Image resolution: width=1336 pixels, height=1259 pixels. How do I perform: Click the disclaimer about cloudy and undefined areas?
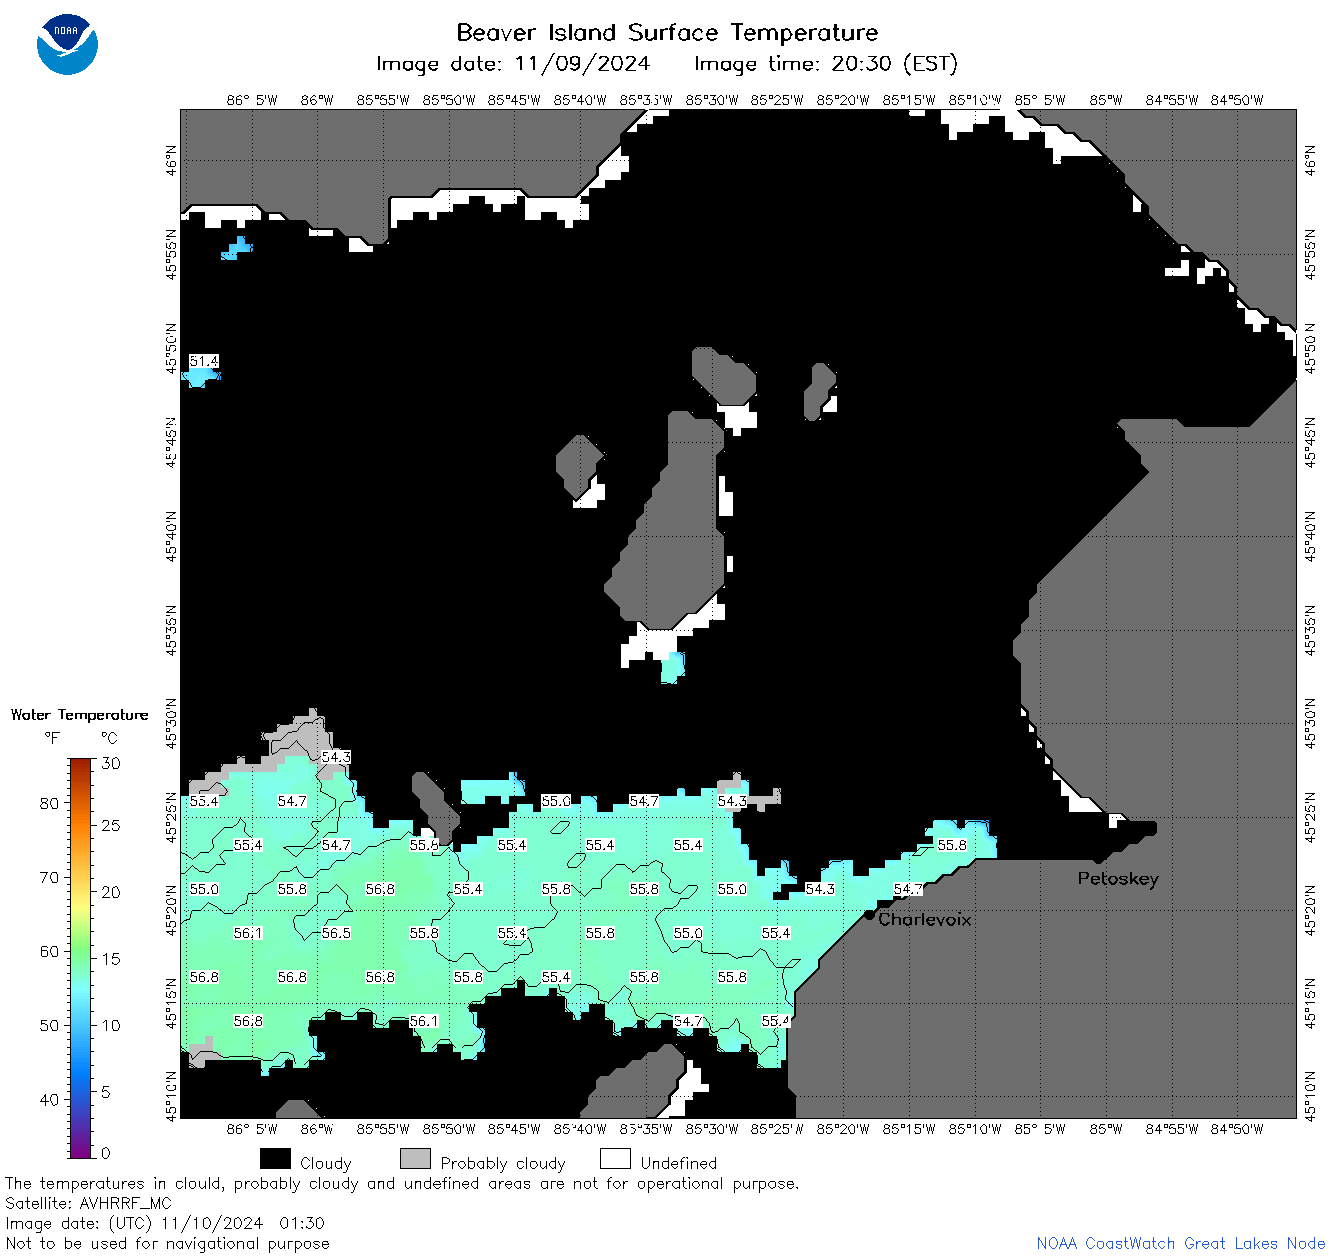tap(402, 1183)
